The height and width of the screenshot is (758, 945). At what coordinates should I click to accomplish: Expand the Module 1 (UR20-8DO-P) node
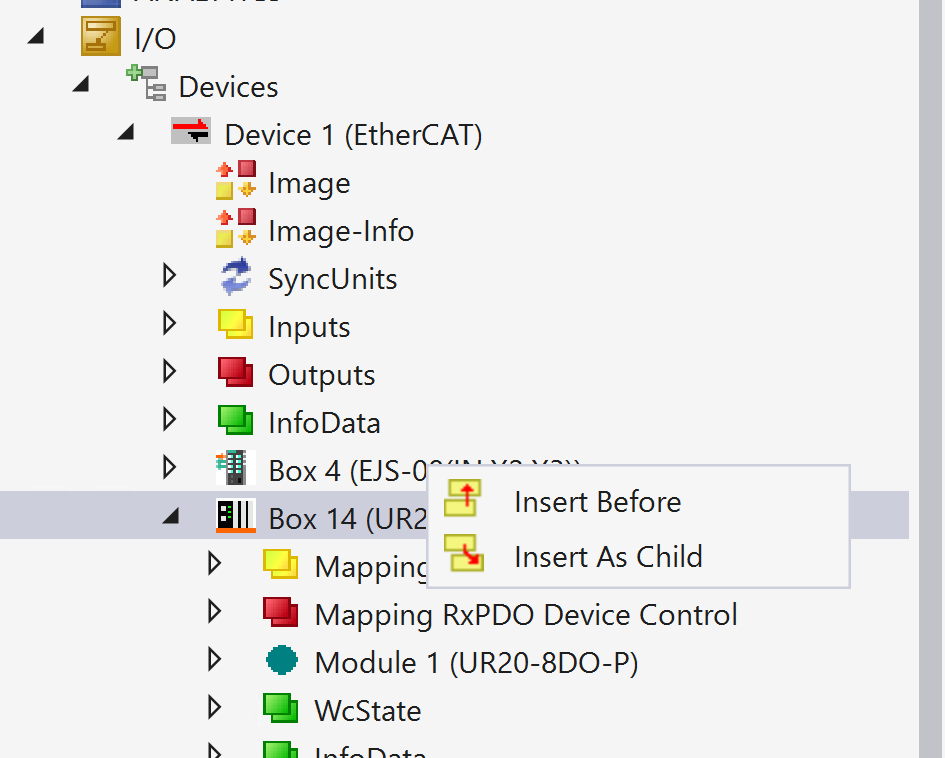click(214, 659)
